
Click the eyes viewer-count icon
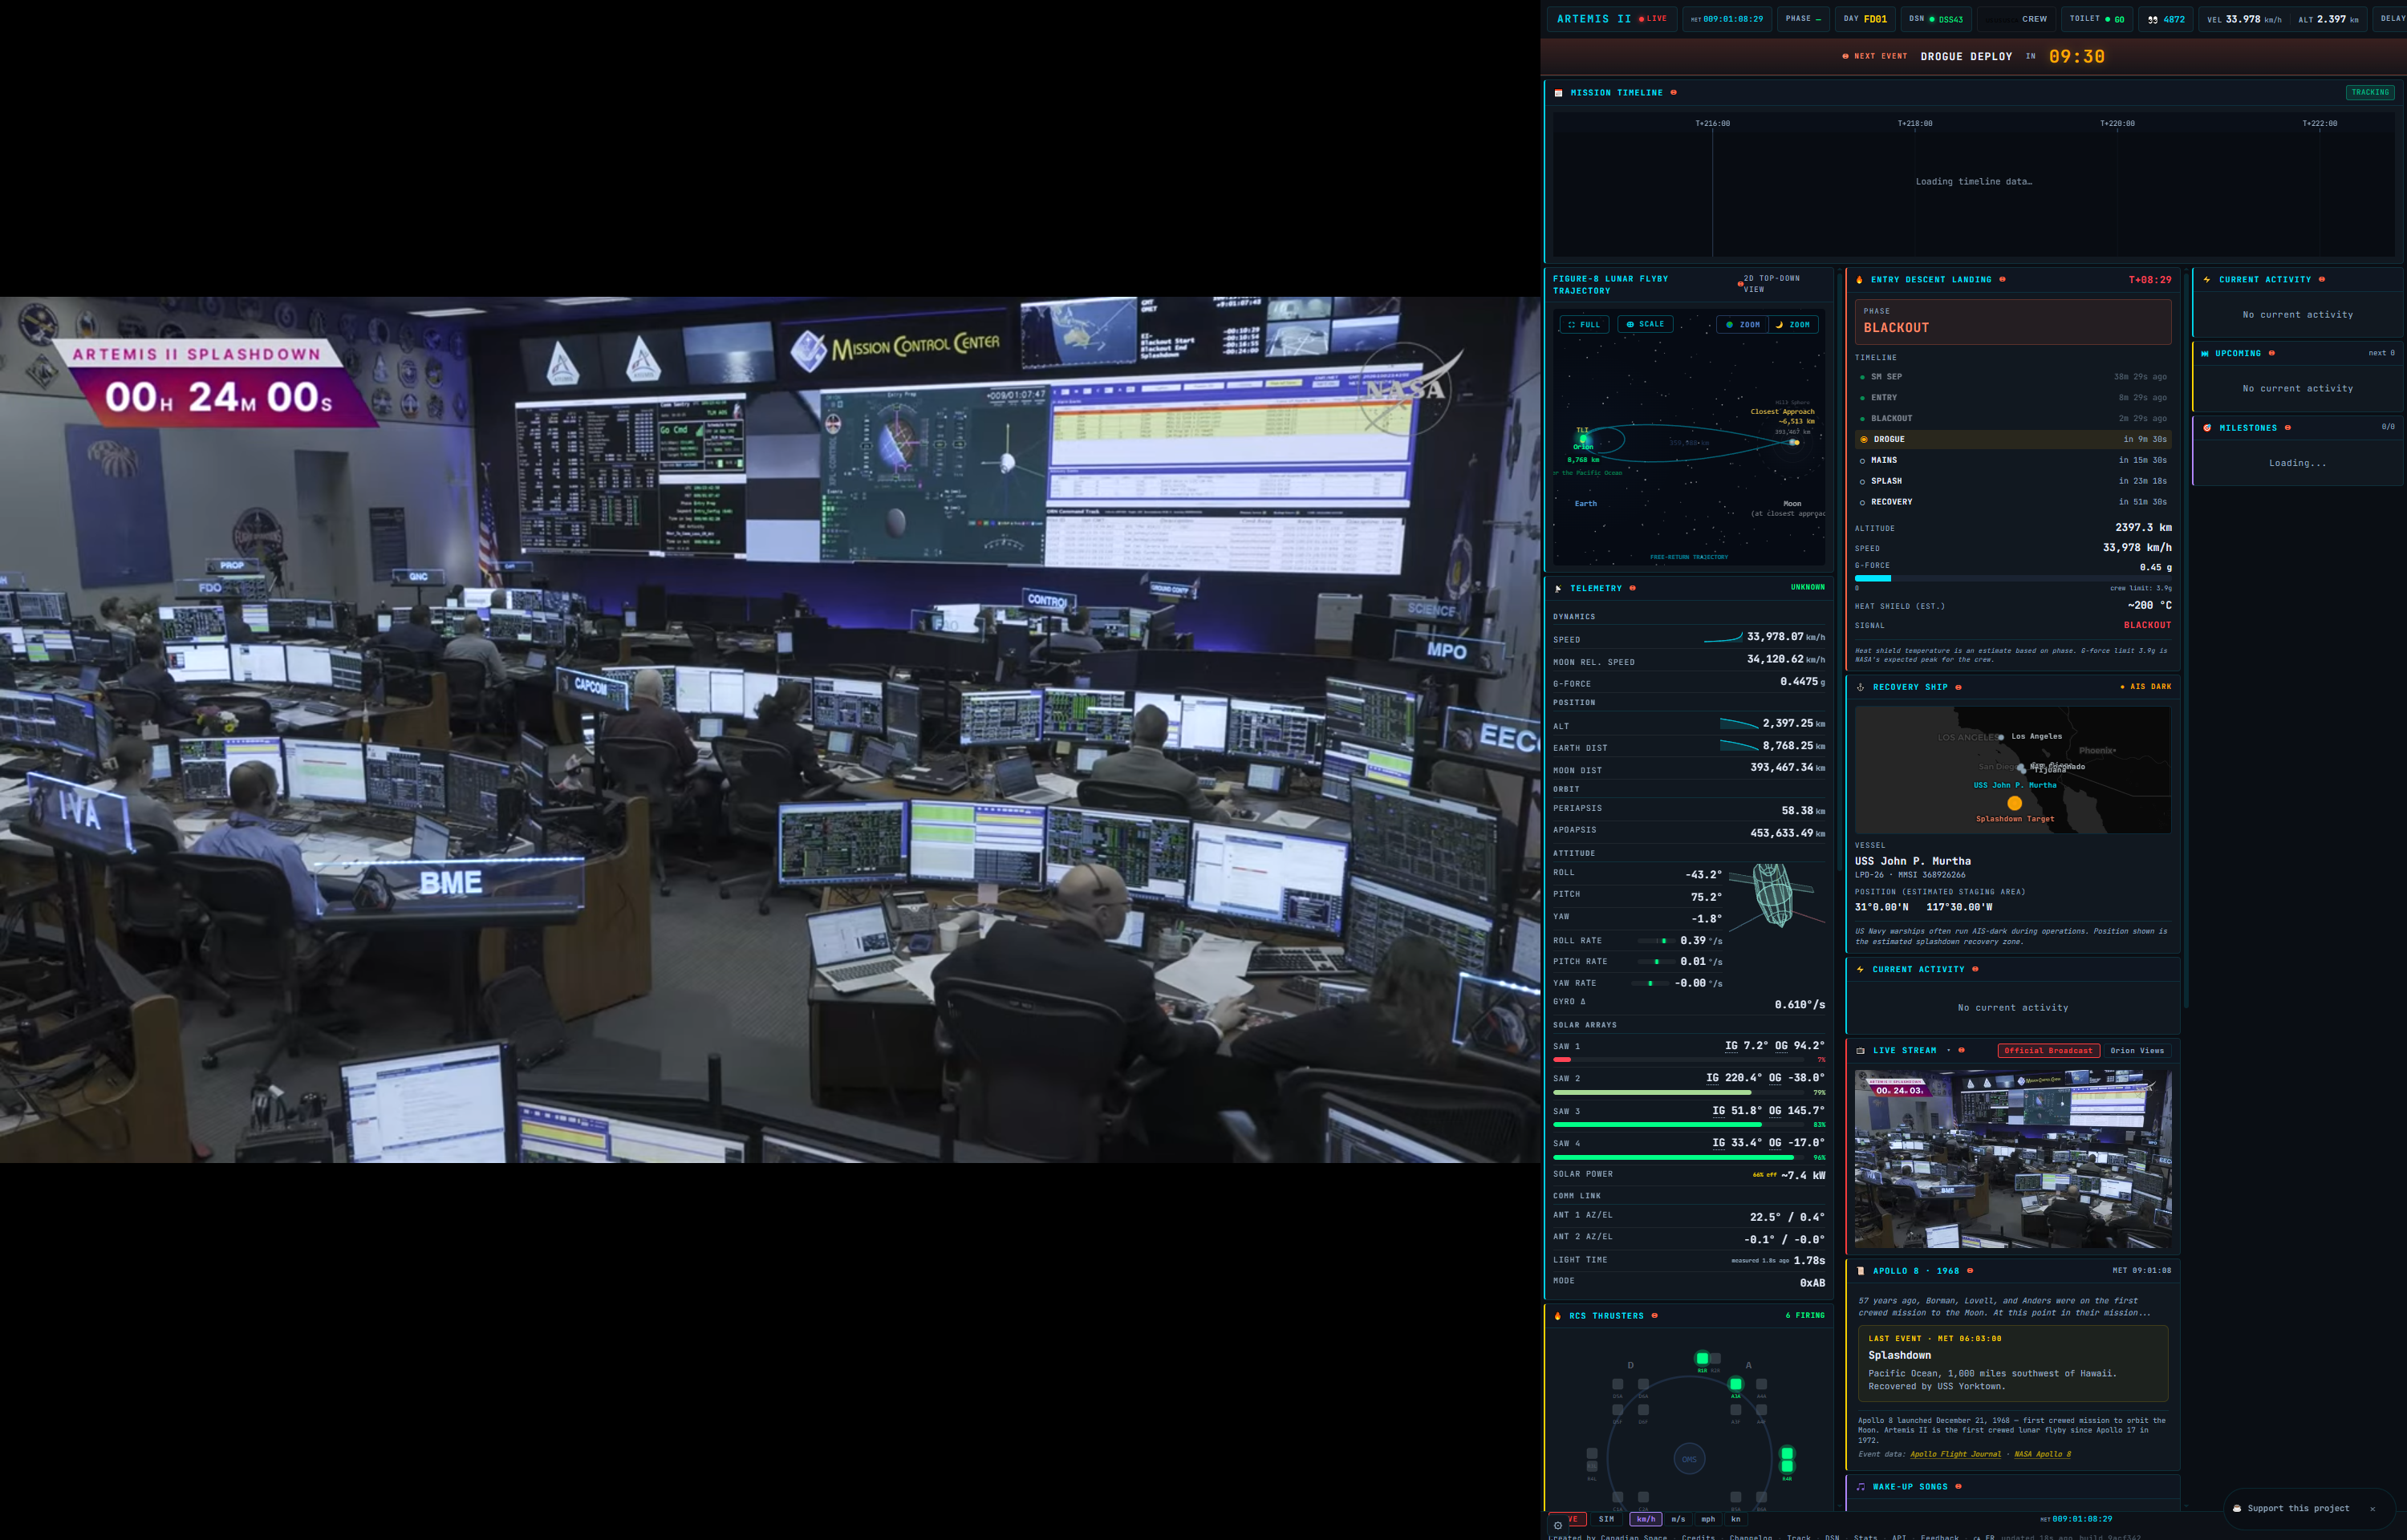click(2153, 20)
